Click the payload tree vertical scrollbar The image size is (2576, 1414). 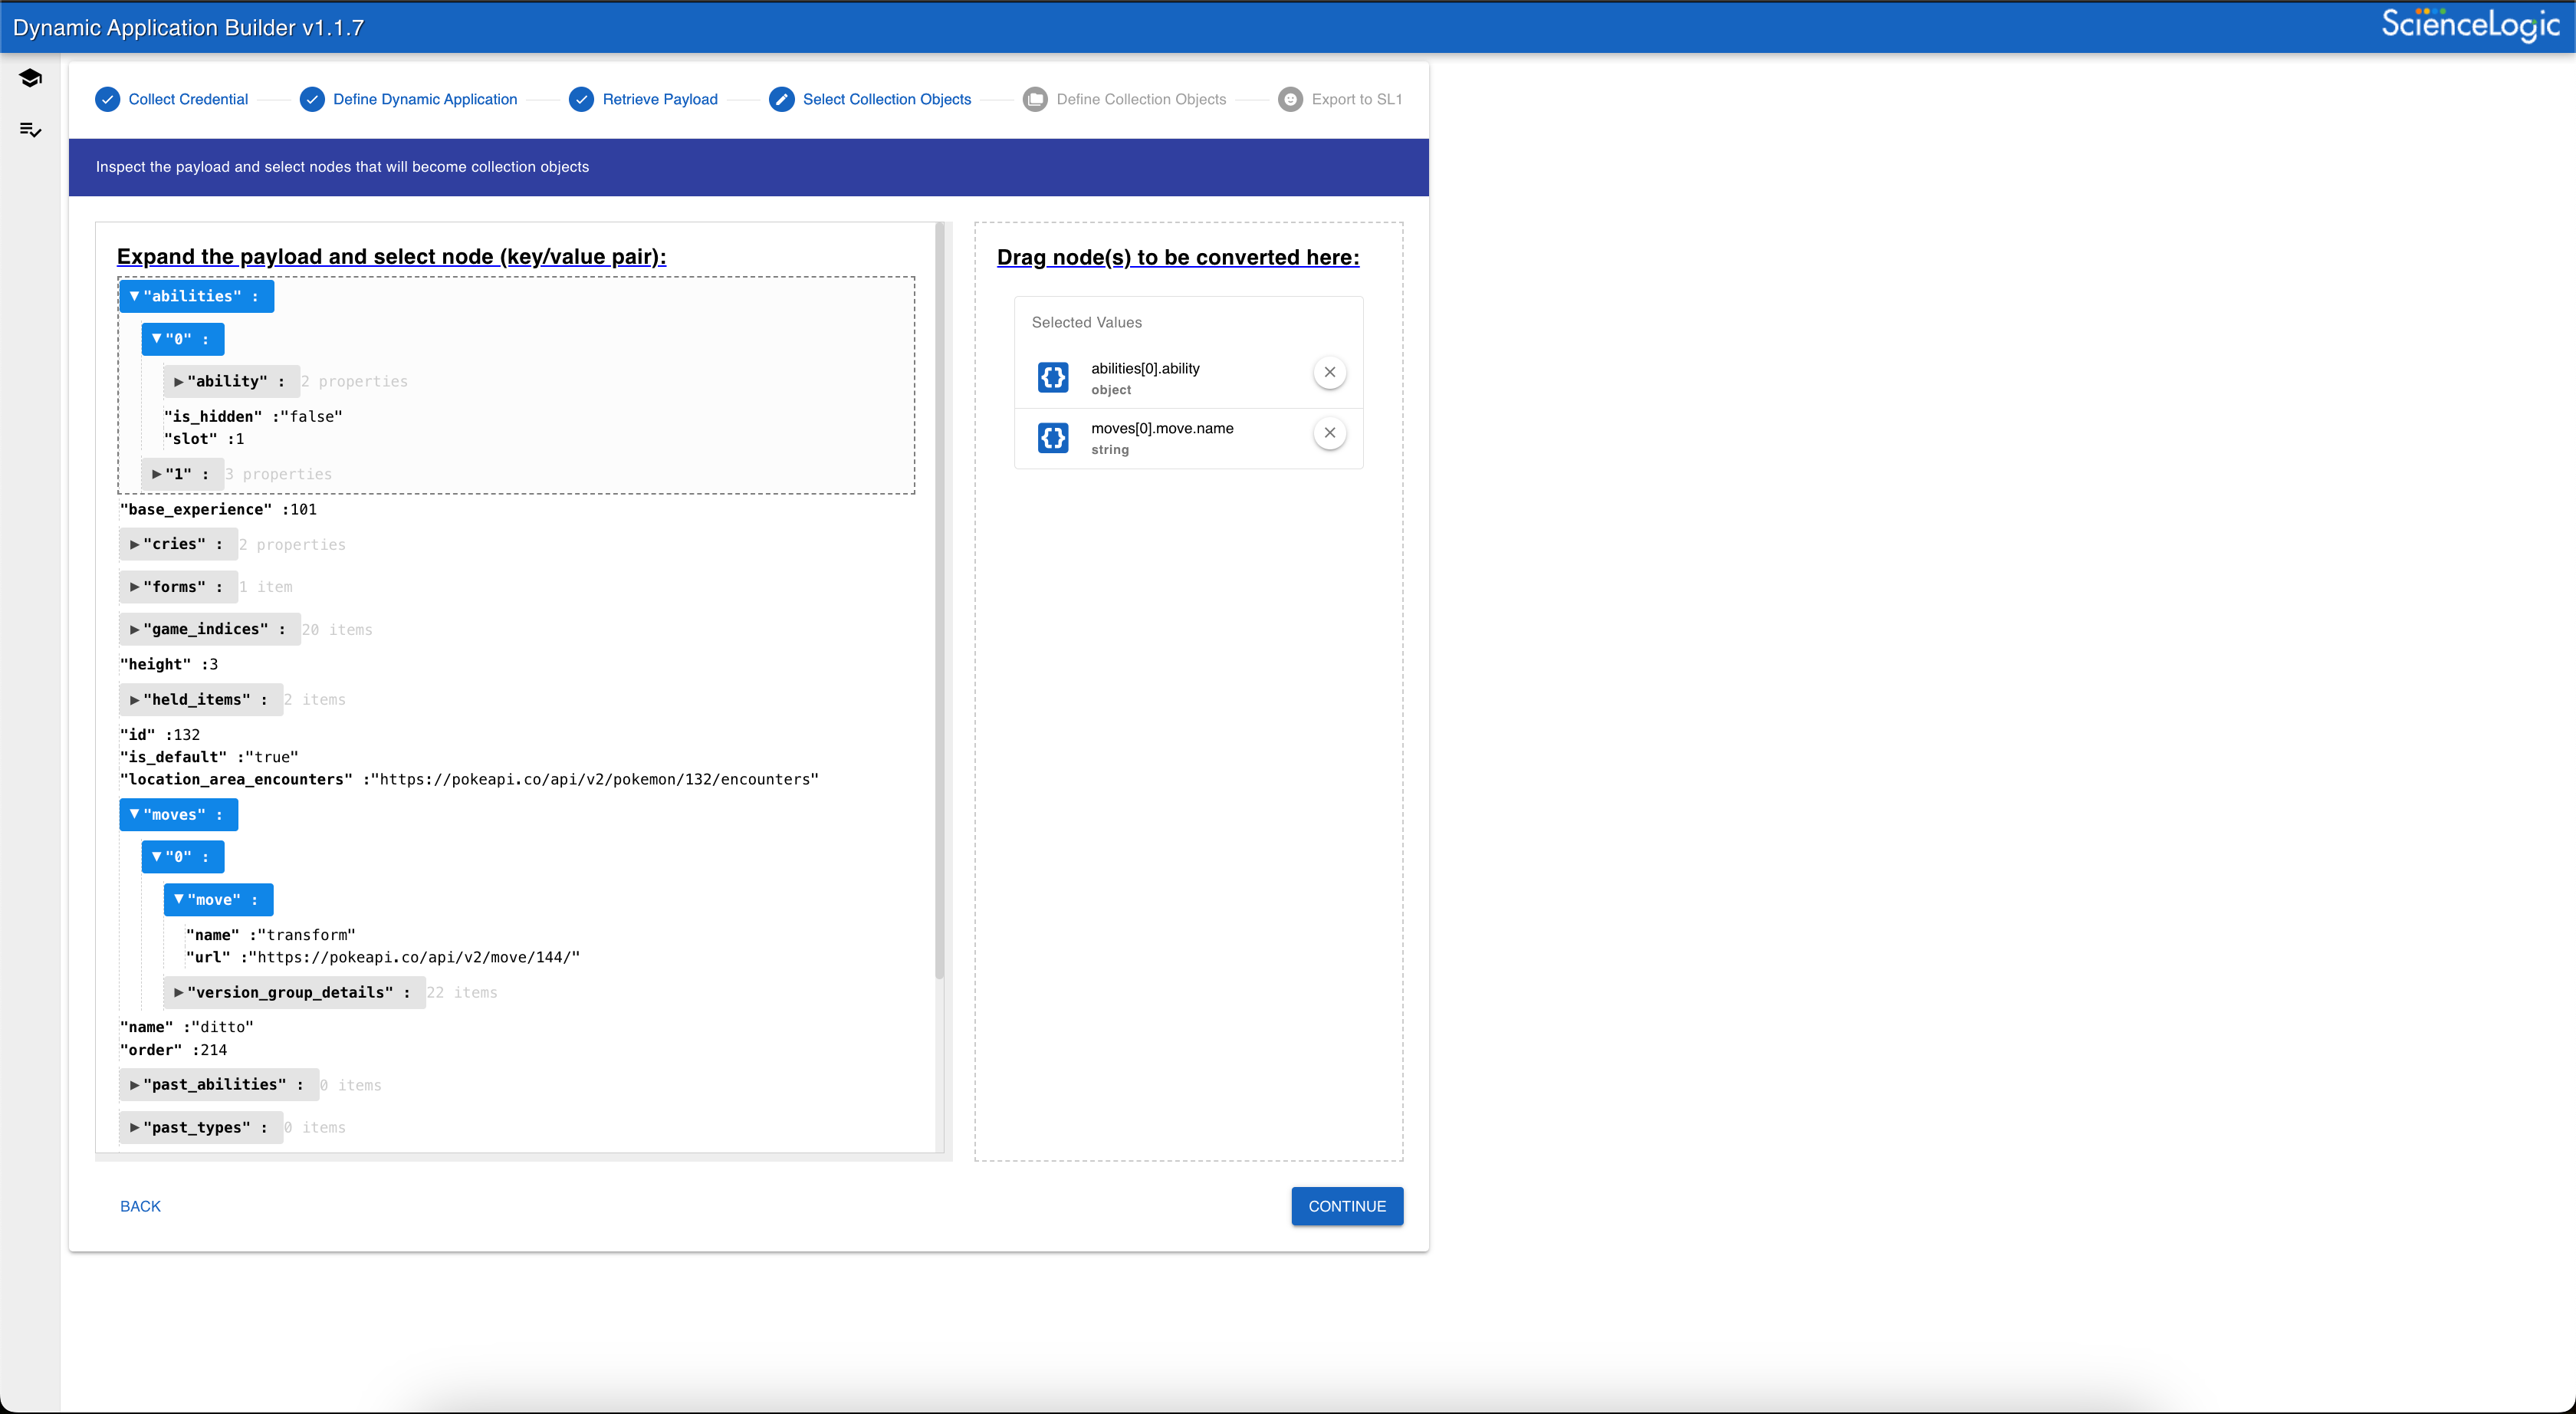(939, 600)
